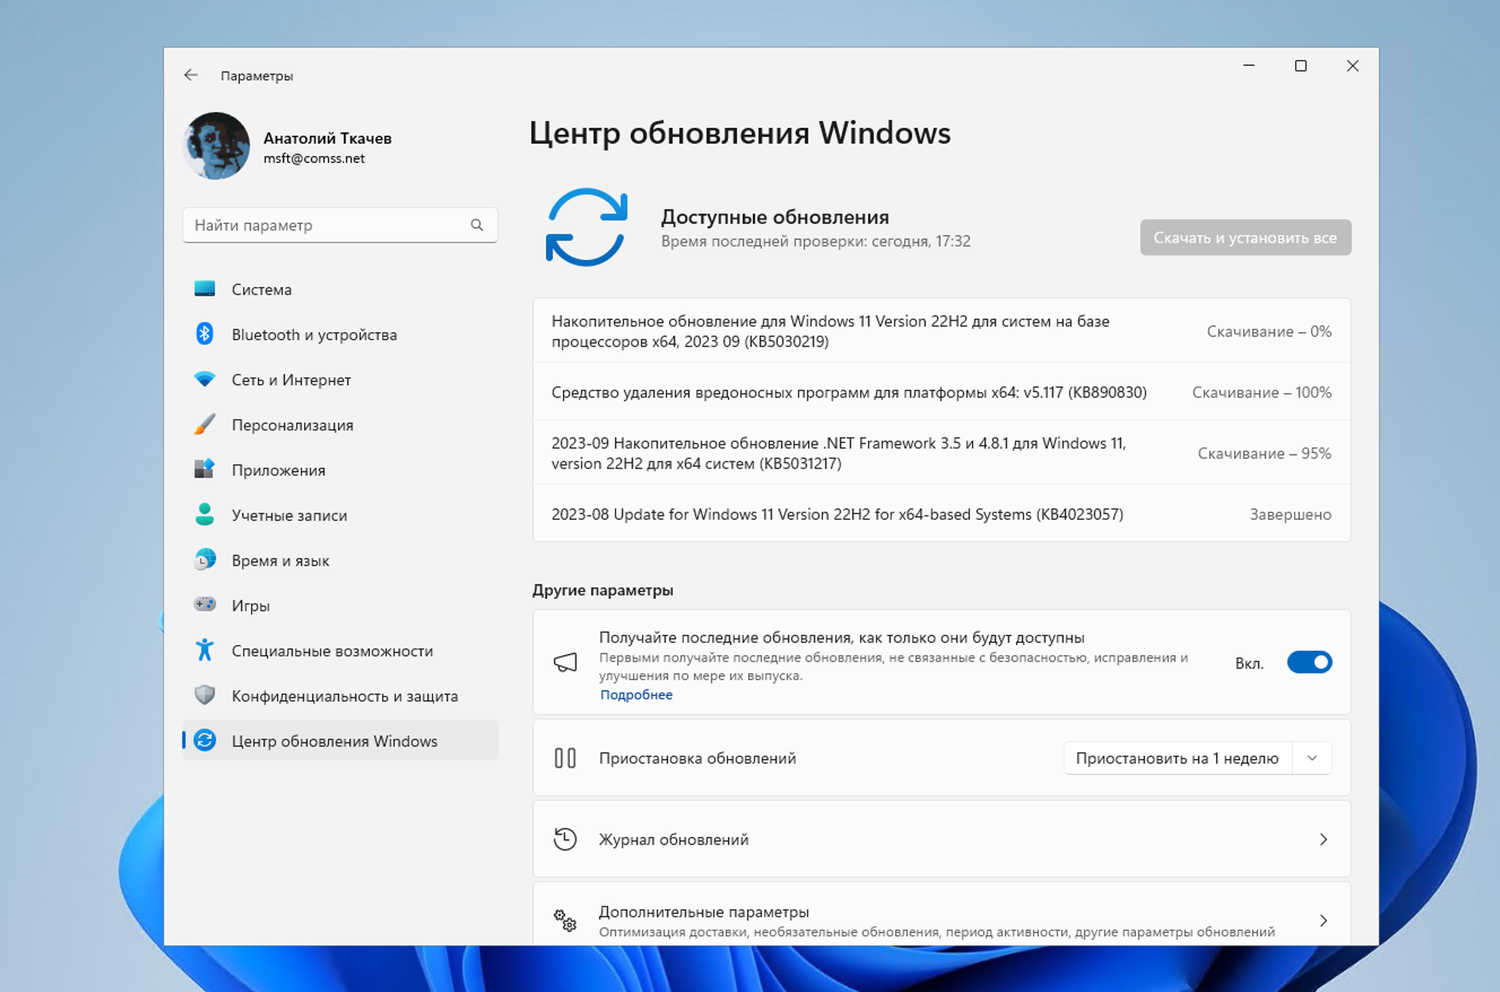The width and height of the screenshot is (1500, 992).
Task: Open the Система settings section
Action: pos(340,289)
